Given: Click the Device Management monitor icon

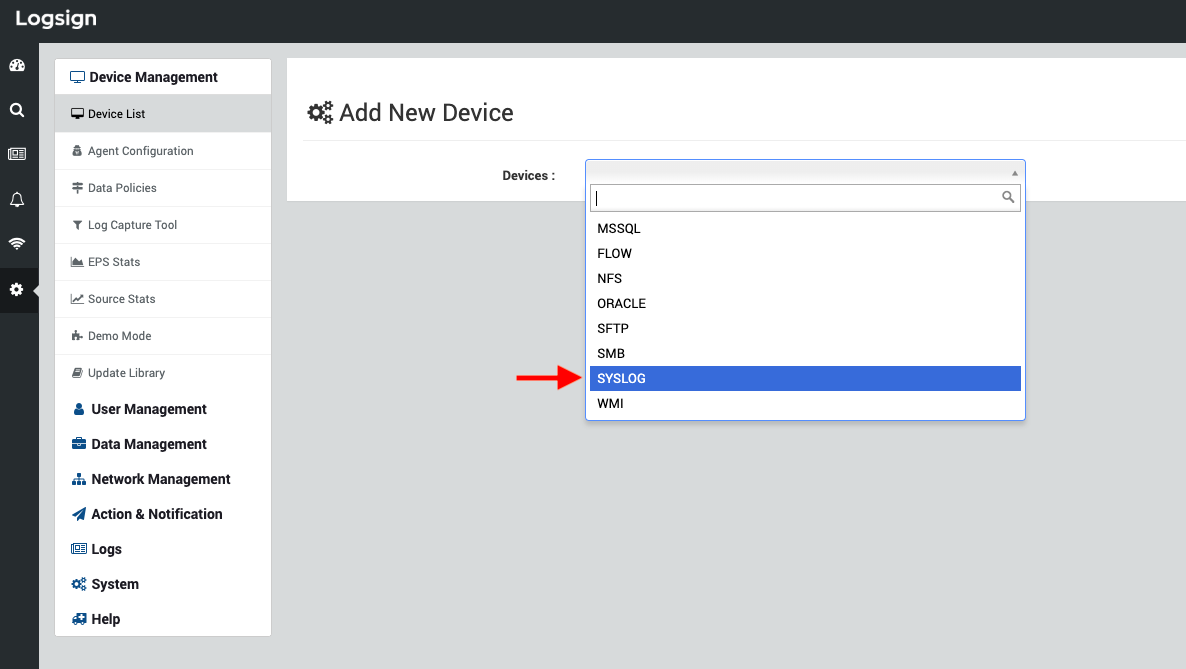Looking at the screenshot, I should [x=77, y=77].
